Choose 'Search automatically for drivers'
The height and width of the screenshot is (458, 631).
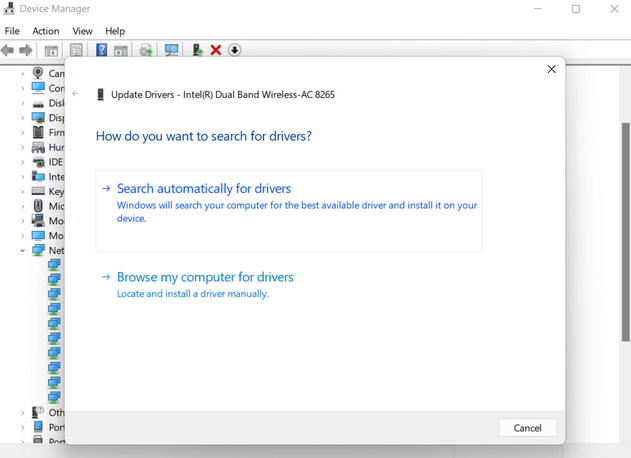(289, 211)
